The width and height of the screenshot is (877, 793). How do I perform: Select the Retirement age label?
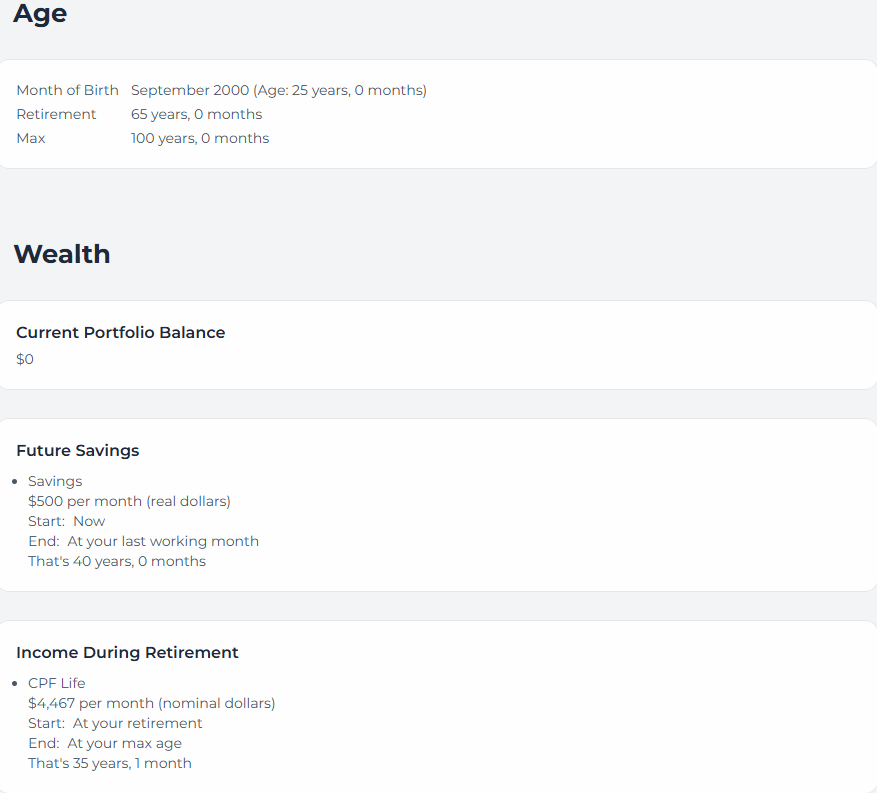point(56,114)
